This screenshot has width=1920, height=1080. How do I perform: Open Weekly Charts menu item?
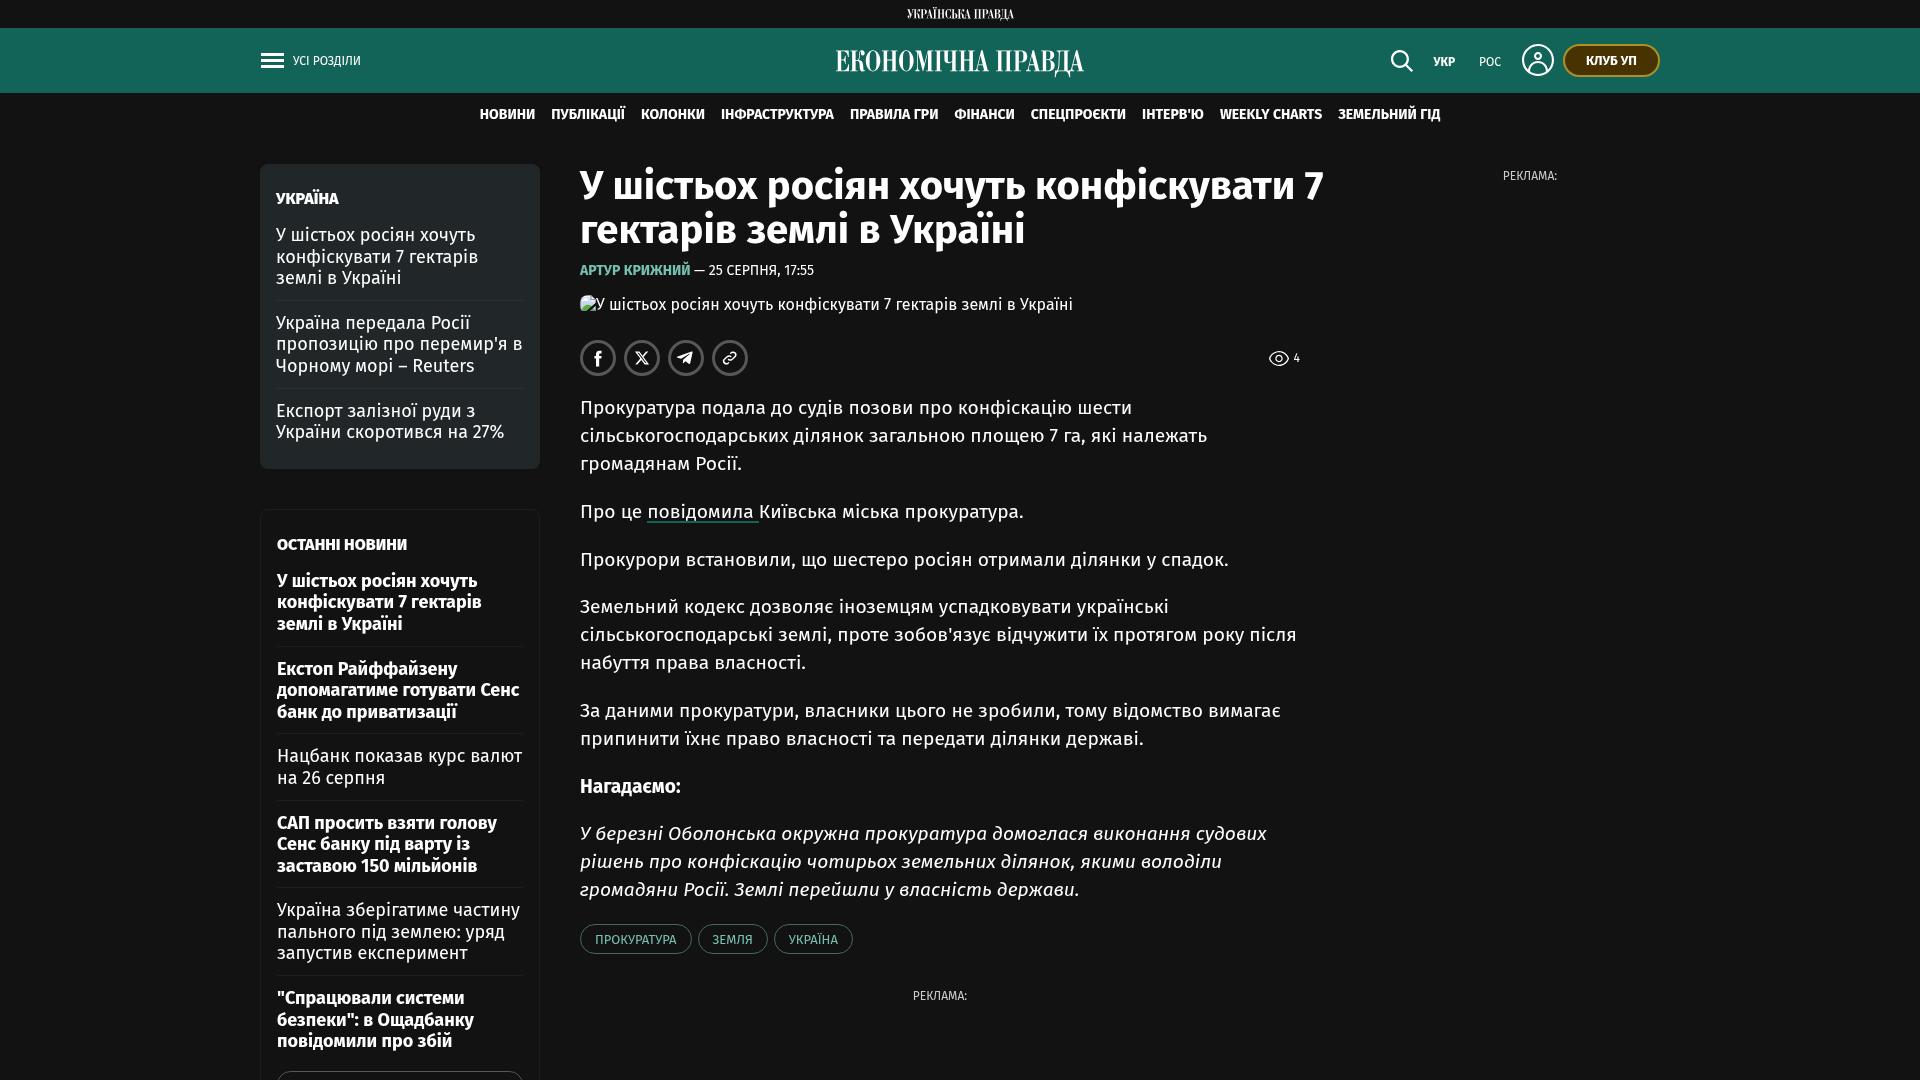pos(1271,115)
